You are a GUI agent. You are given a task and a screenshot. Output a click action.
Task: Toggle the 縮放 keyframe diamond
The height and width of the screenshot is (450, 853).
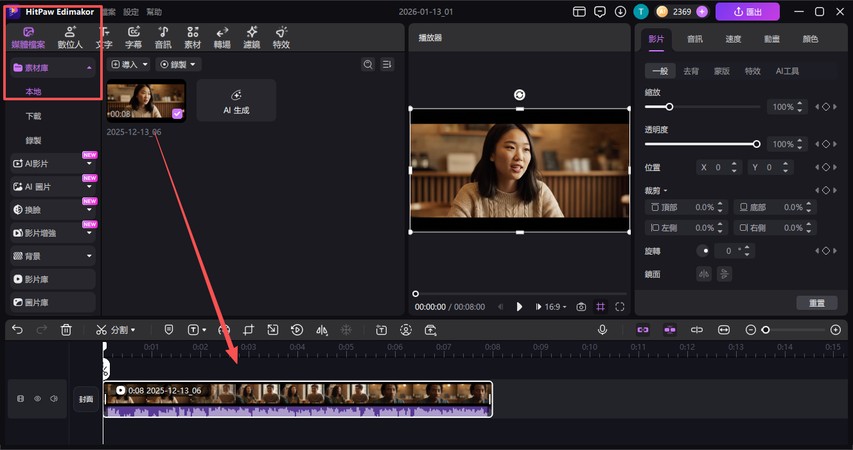826,107
